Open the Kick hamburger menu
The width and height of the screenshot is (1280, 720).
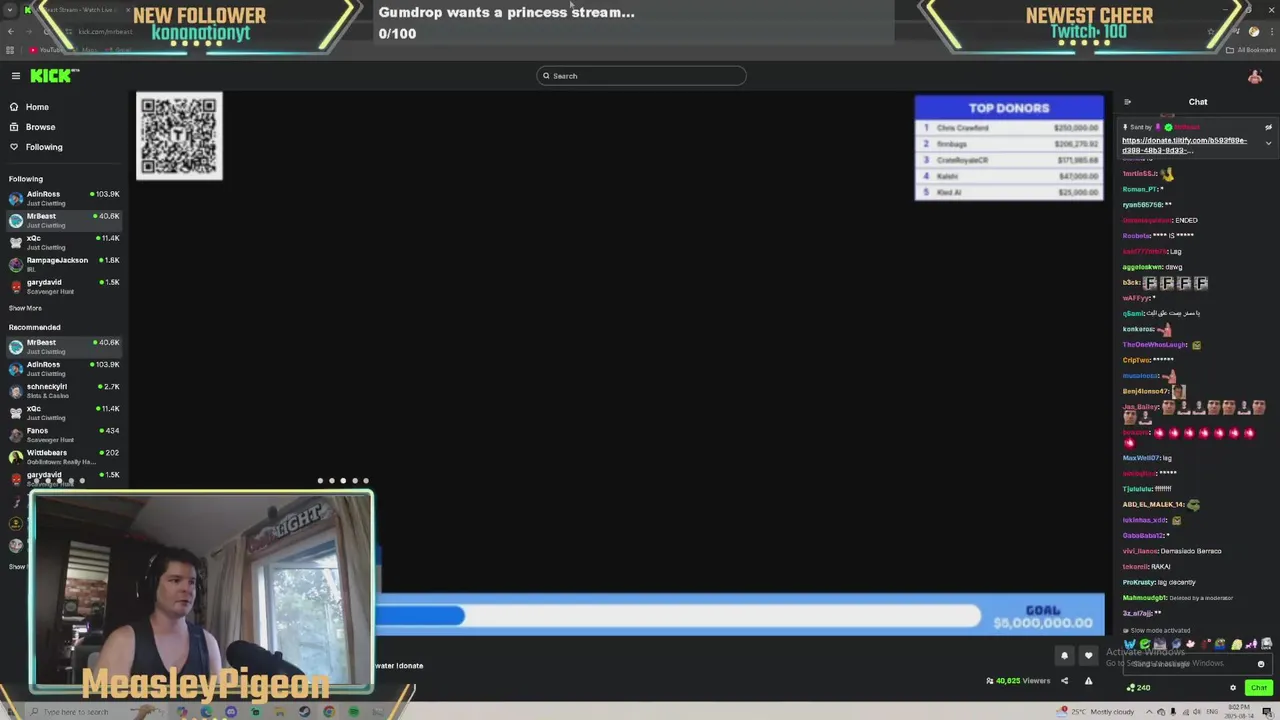click(15, 76)
